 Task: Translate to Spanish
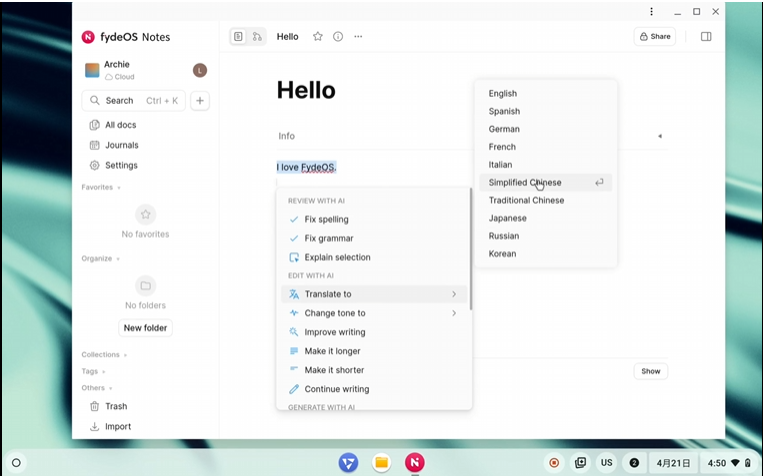pos(545,111)
